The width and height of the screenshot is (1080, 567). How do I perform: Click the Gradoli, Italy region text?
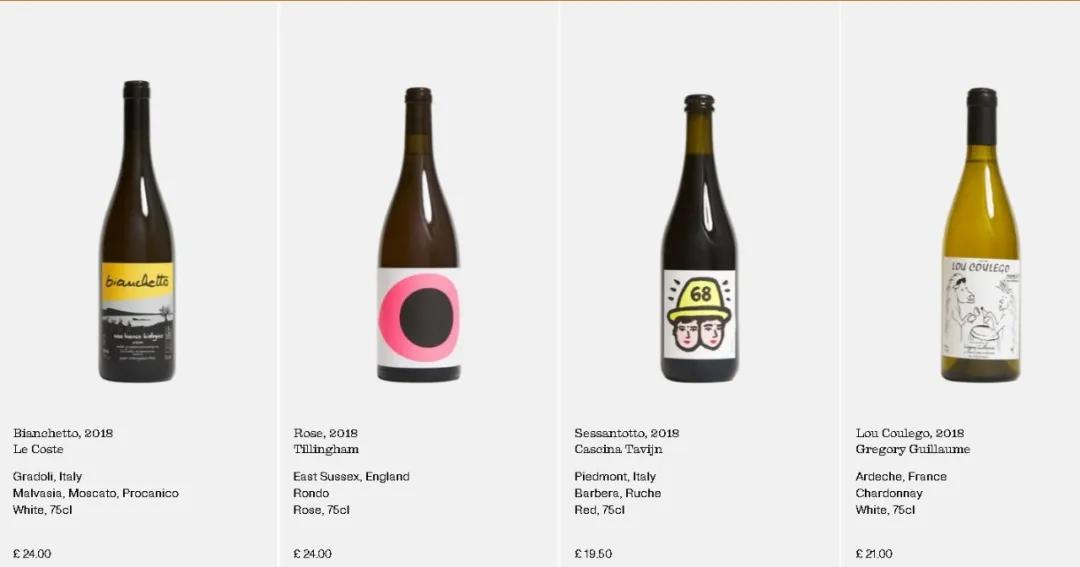coord(47,476)
